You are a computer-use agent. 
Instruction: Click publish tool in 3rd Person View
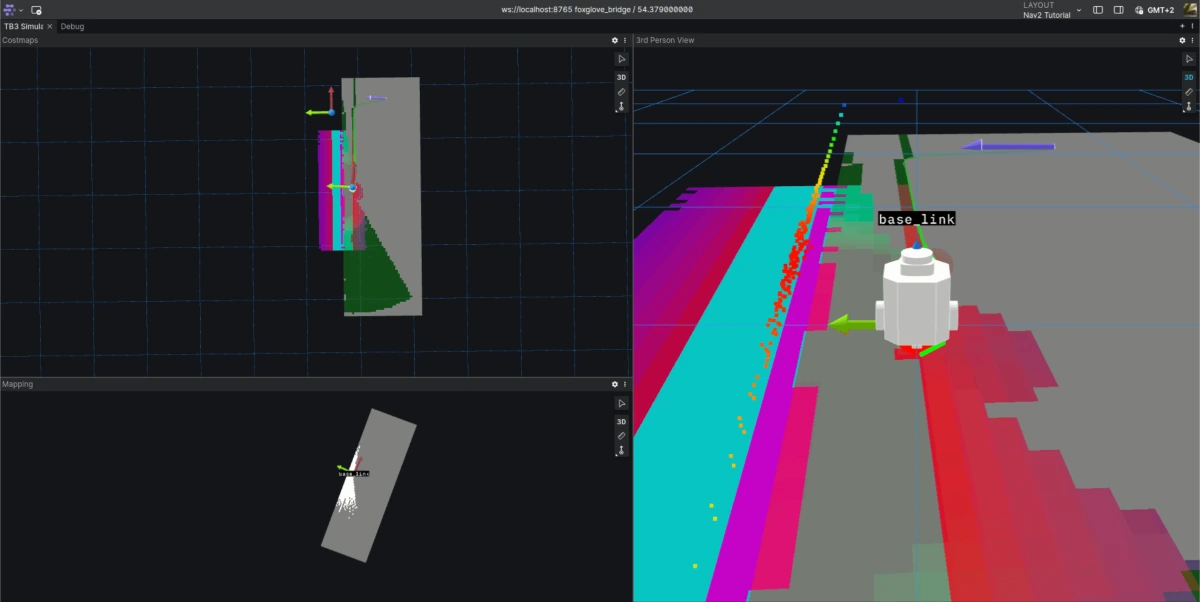1189,106
